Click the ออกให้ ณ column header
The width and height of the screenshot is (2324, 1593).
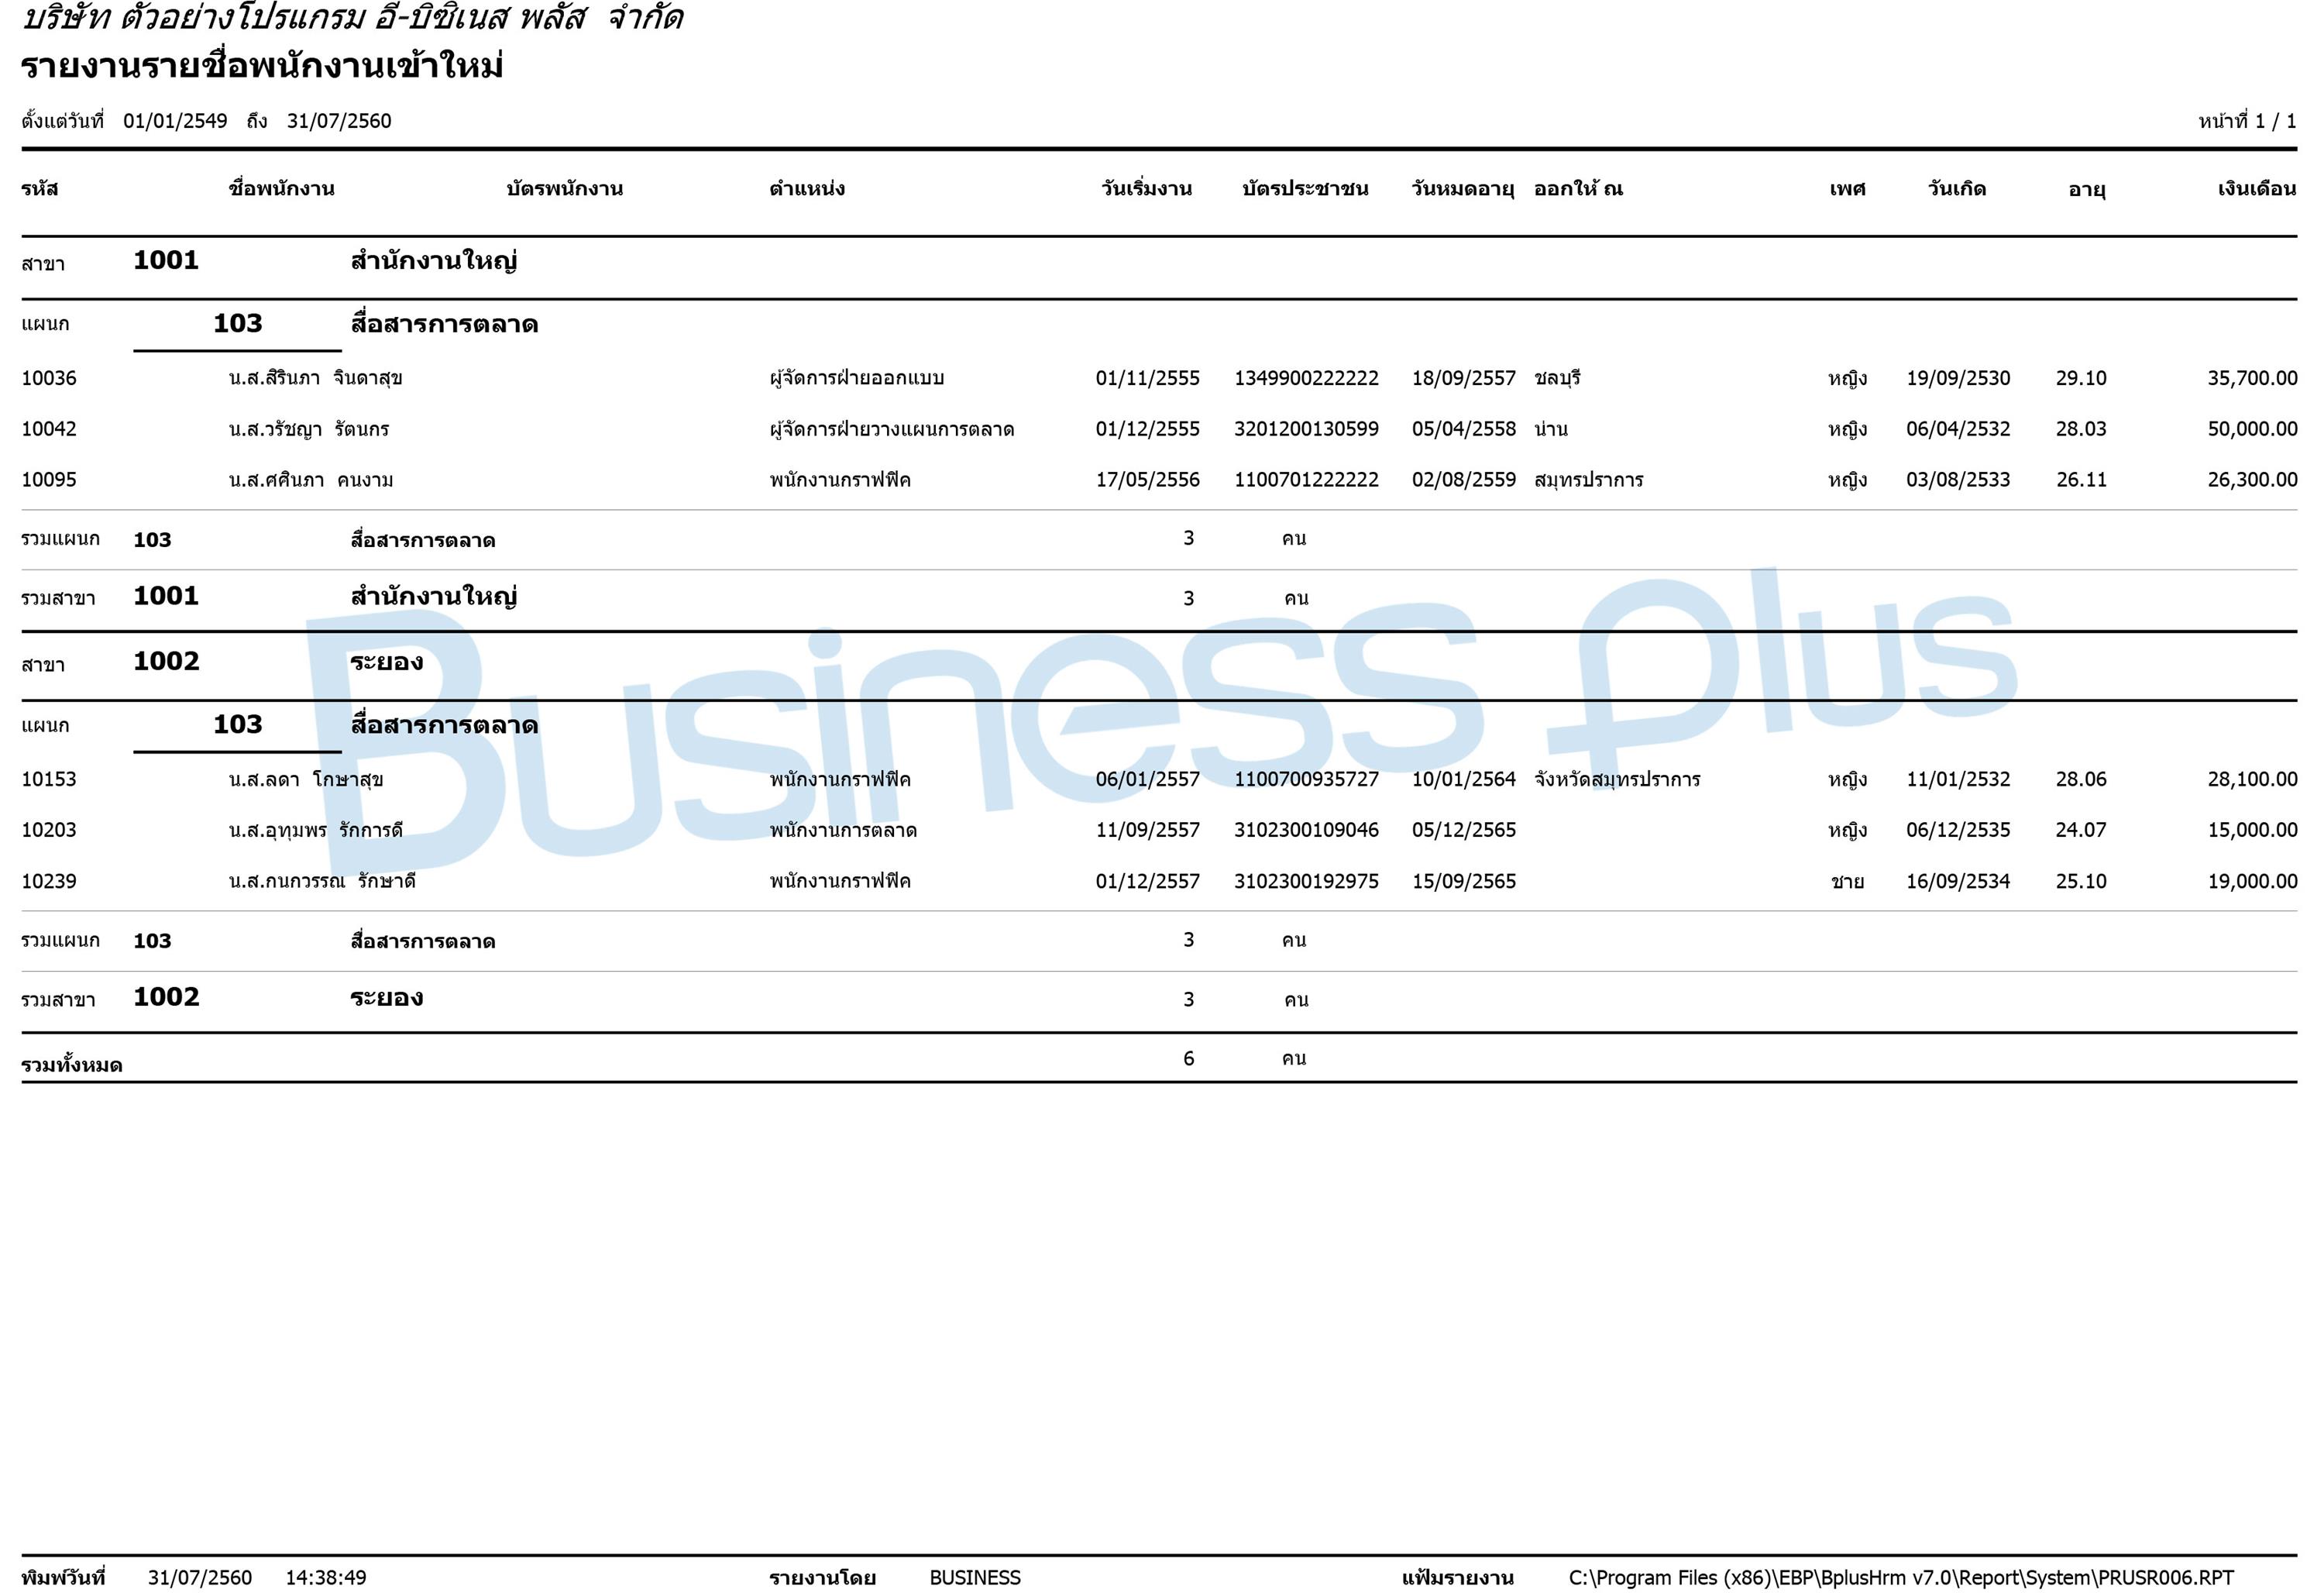click(x=1578, y=189)
